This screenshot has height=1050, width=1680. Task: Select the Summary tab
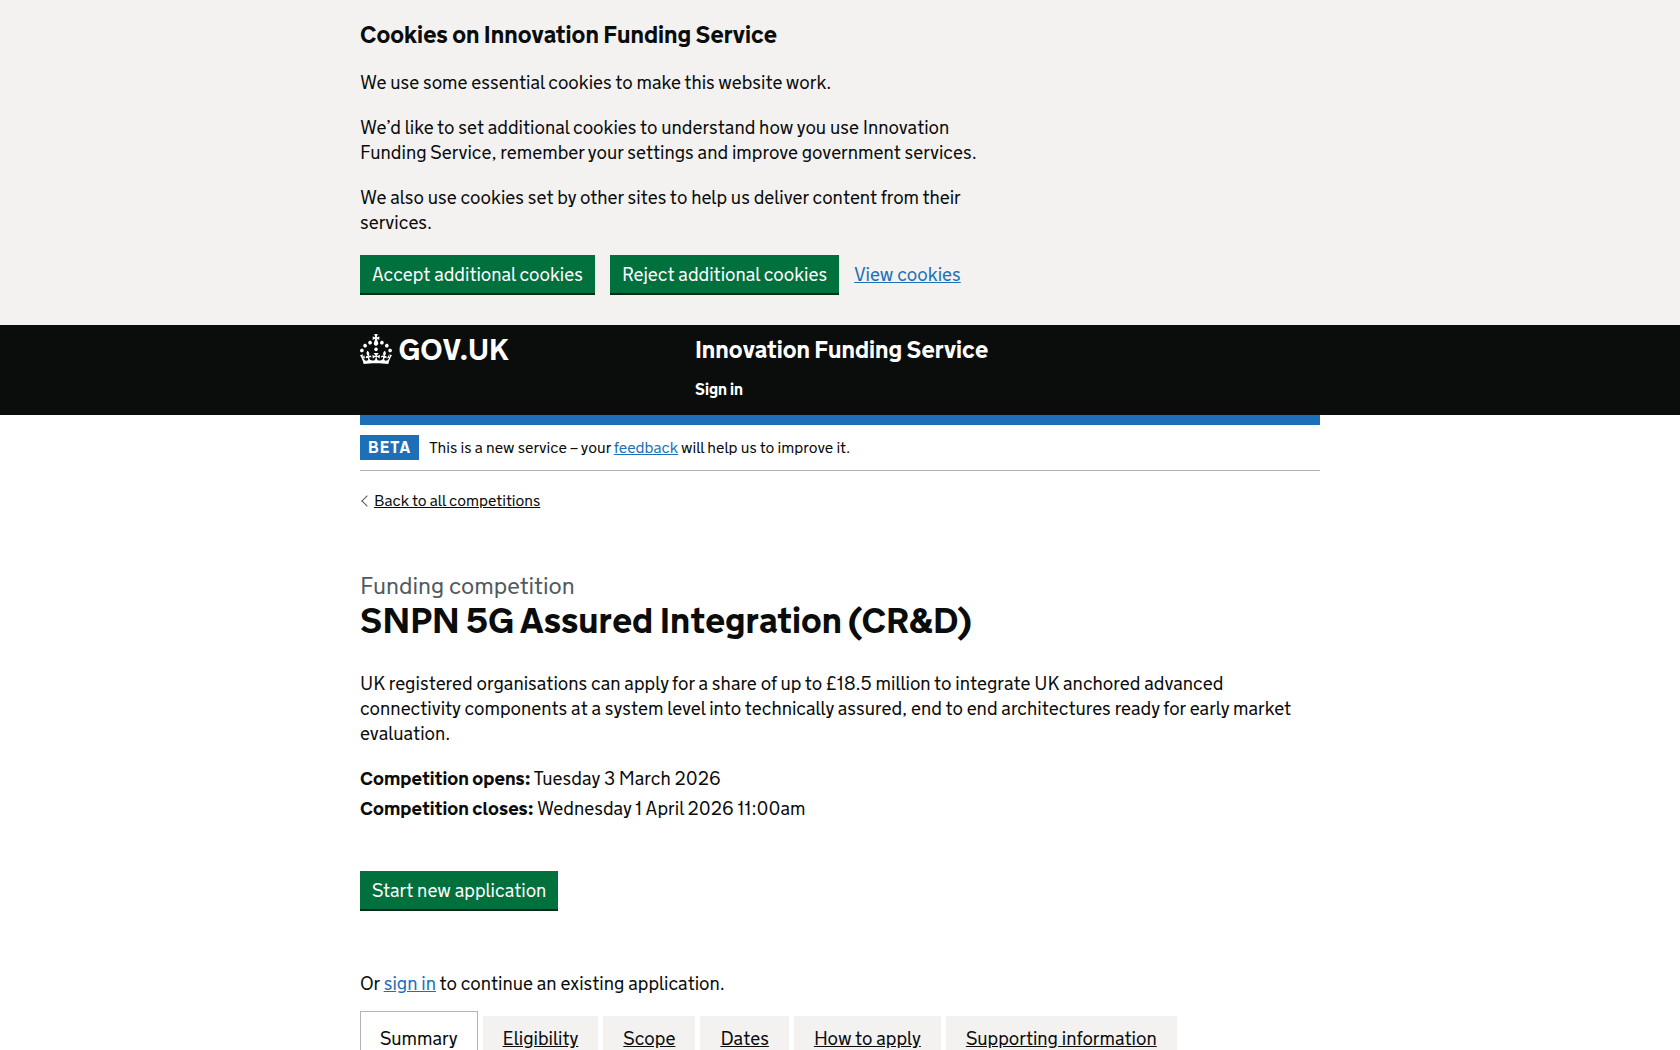(x=418, y=1037)
